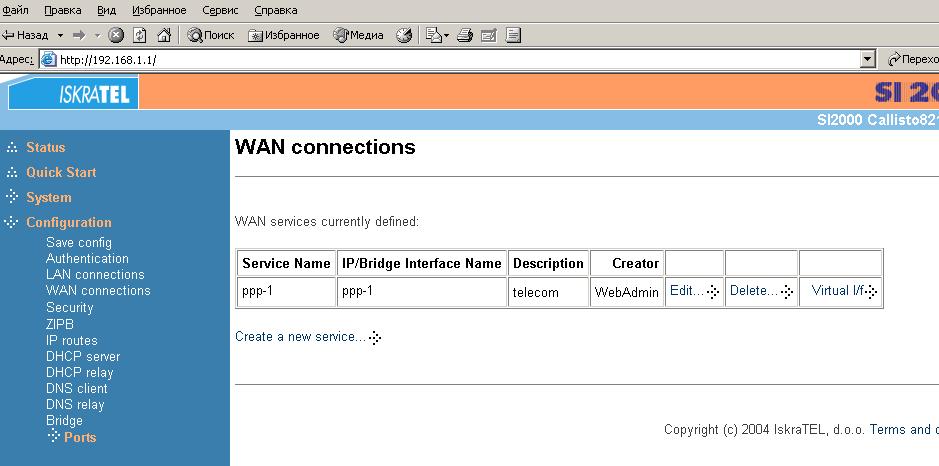Click the Переход go button
This screenshot has height=466, width=939.
coord(913,59)
